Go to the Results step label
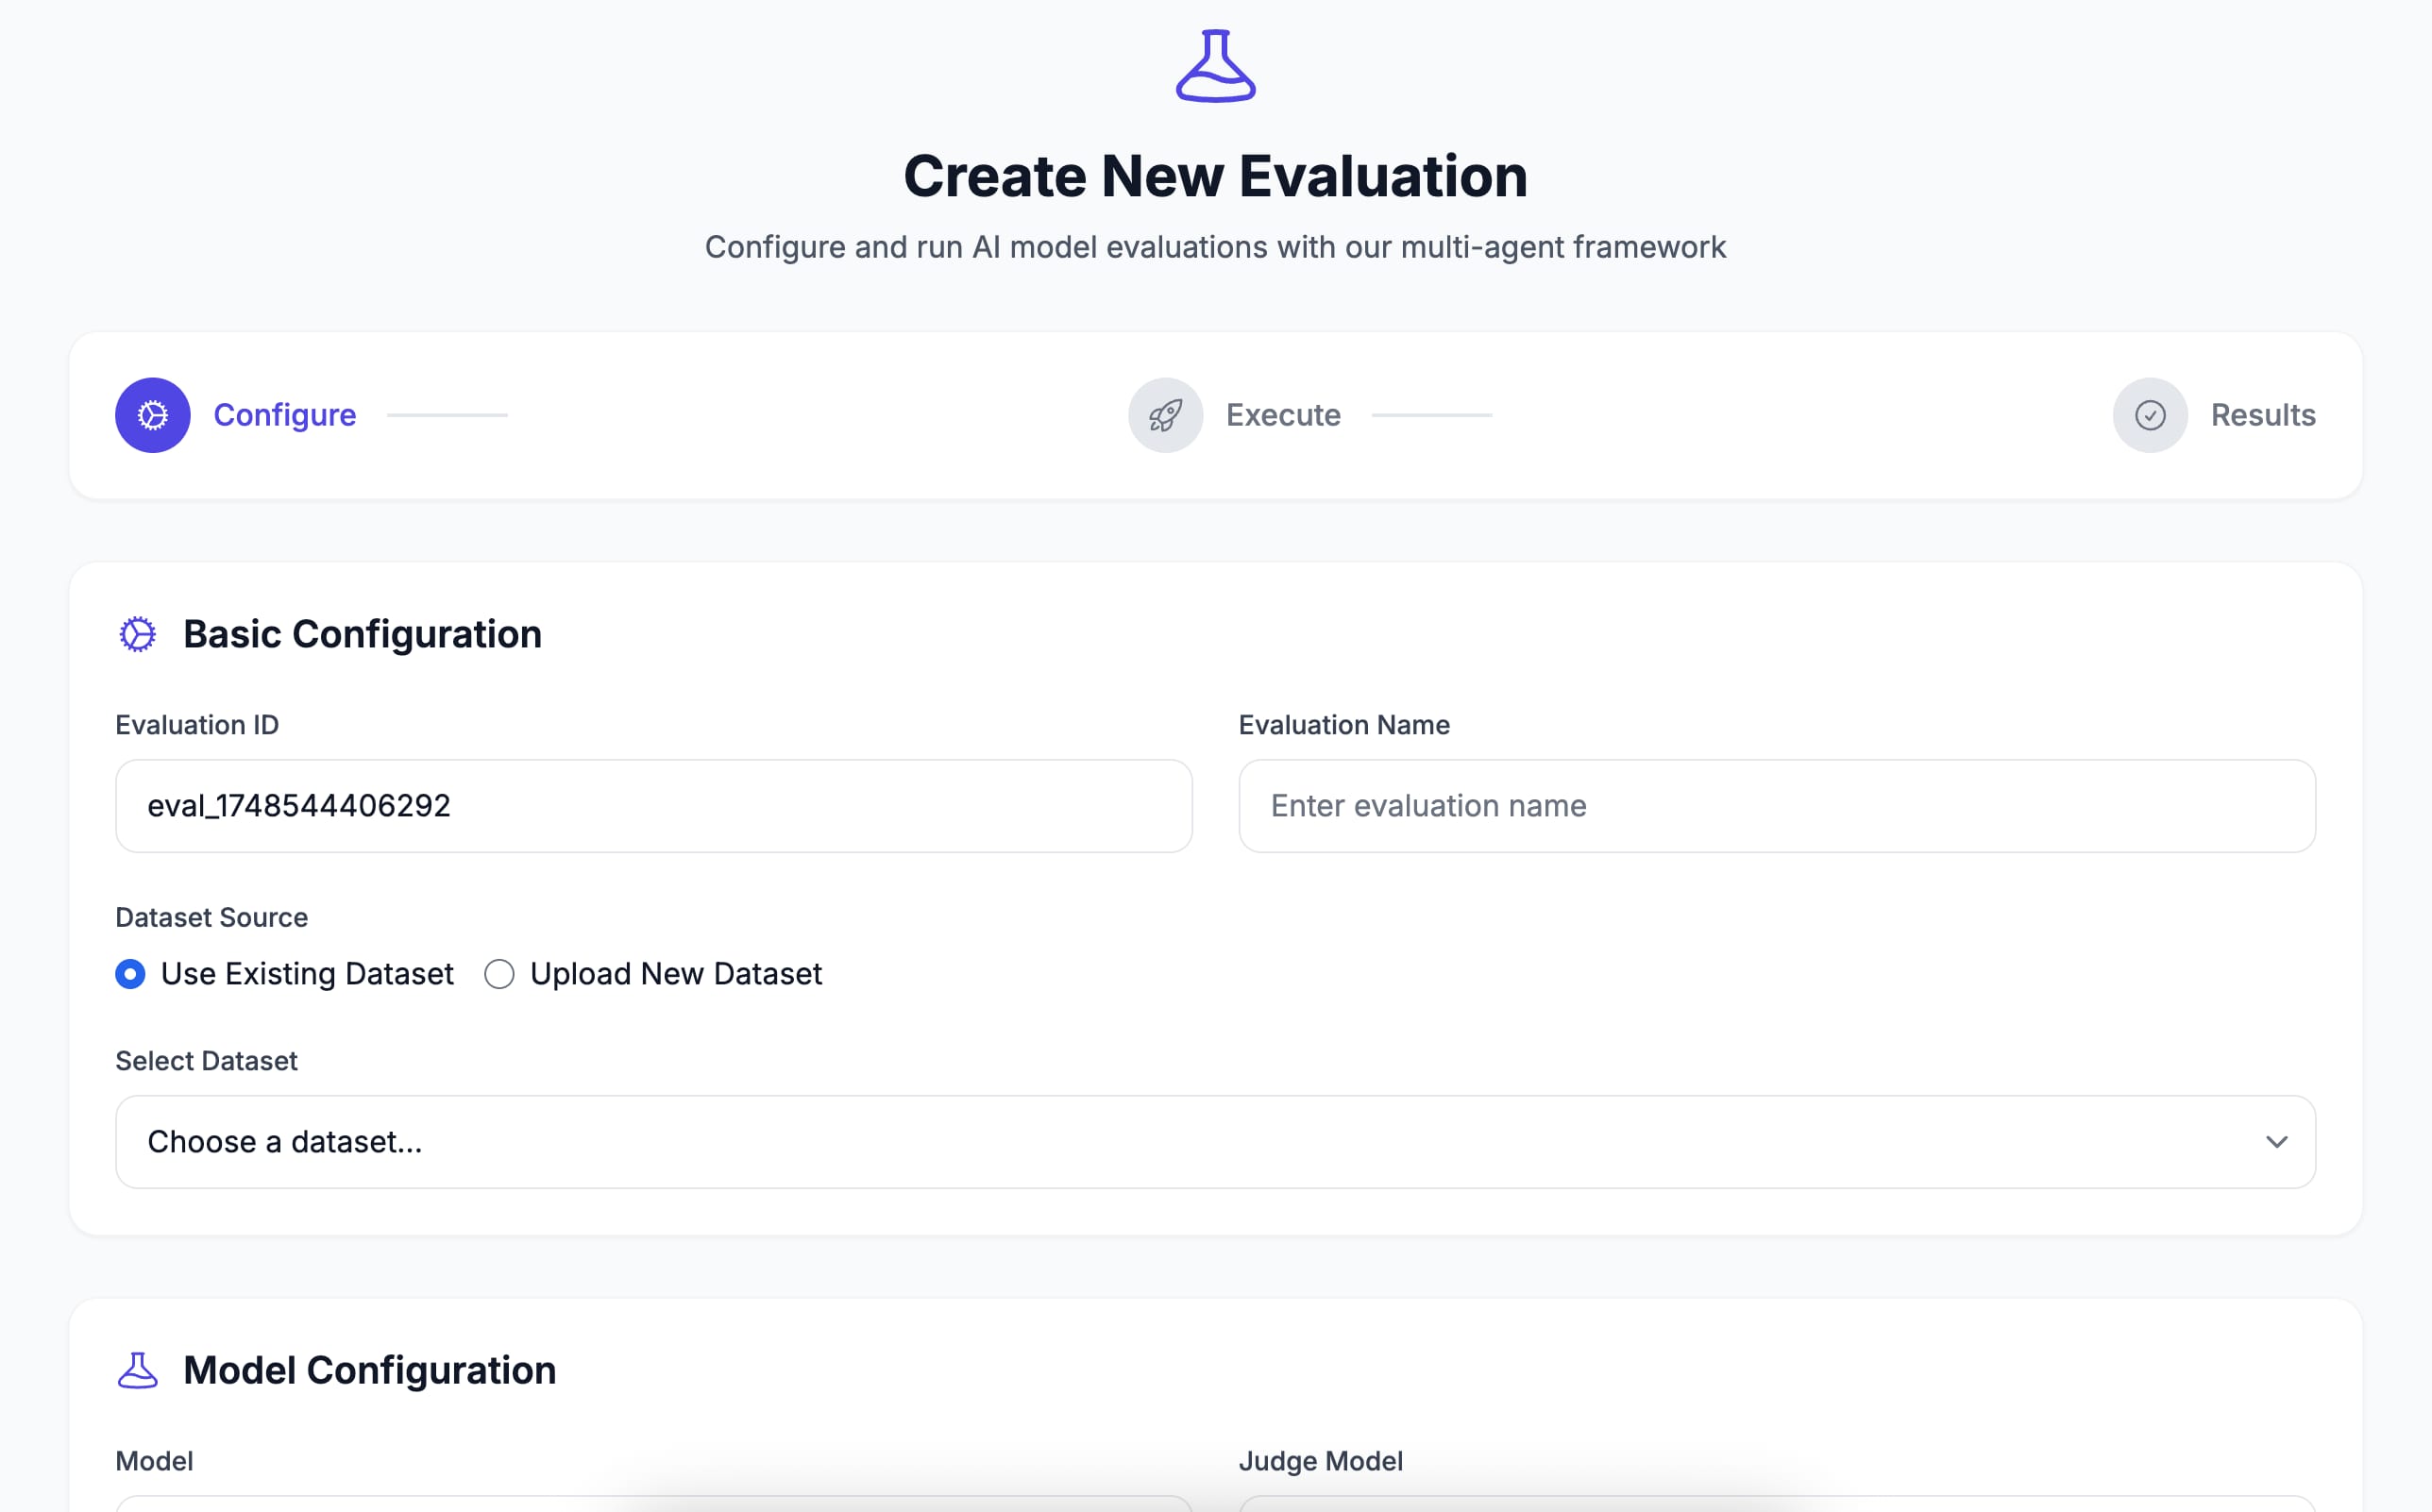Viewport: 2432px width, 1512px height. (x=2263, y=415)
